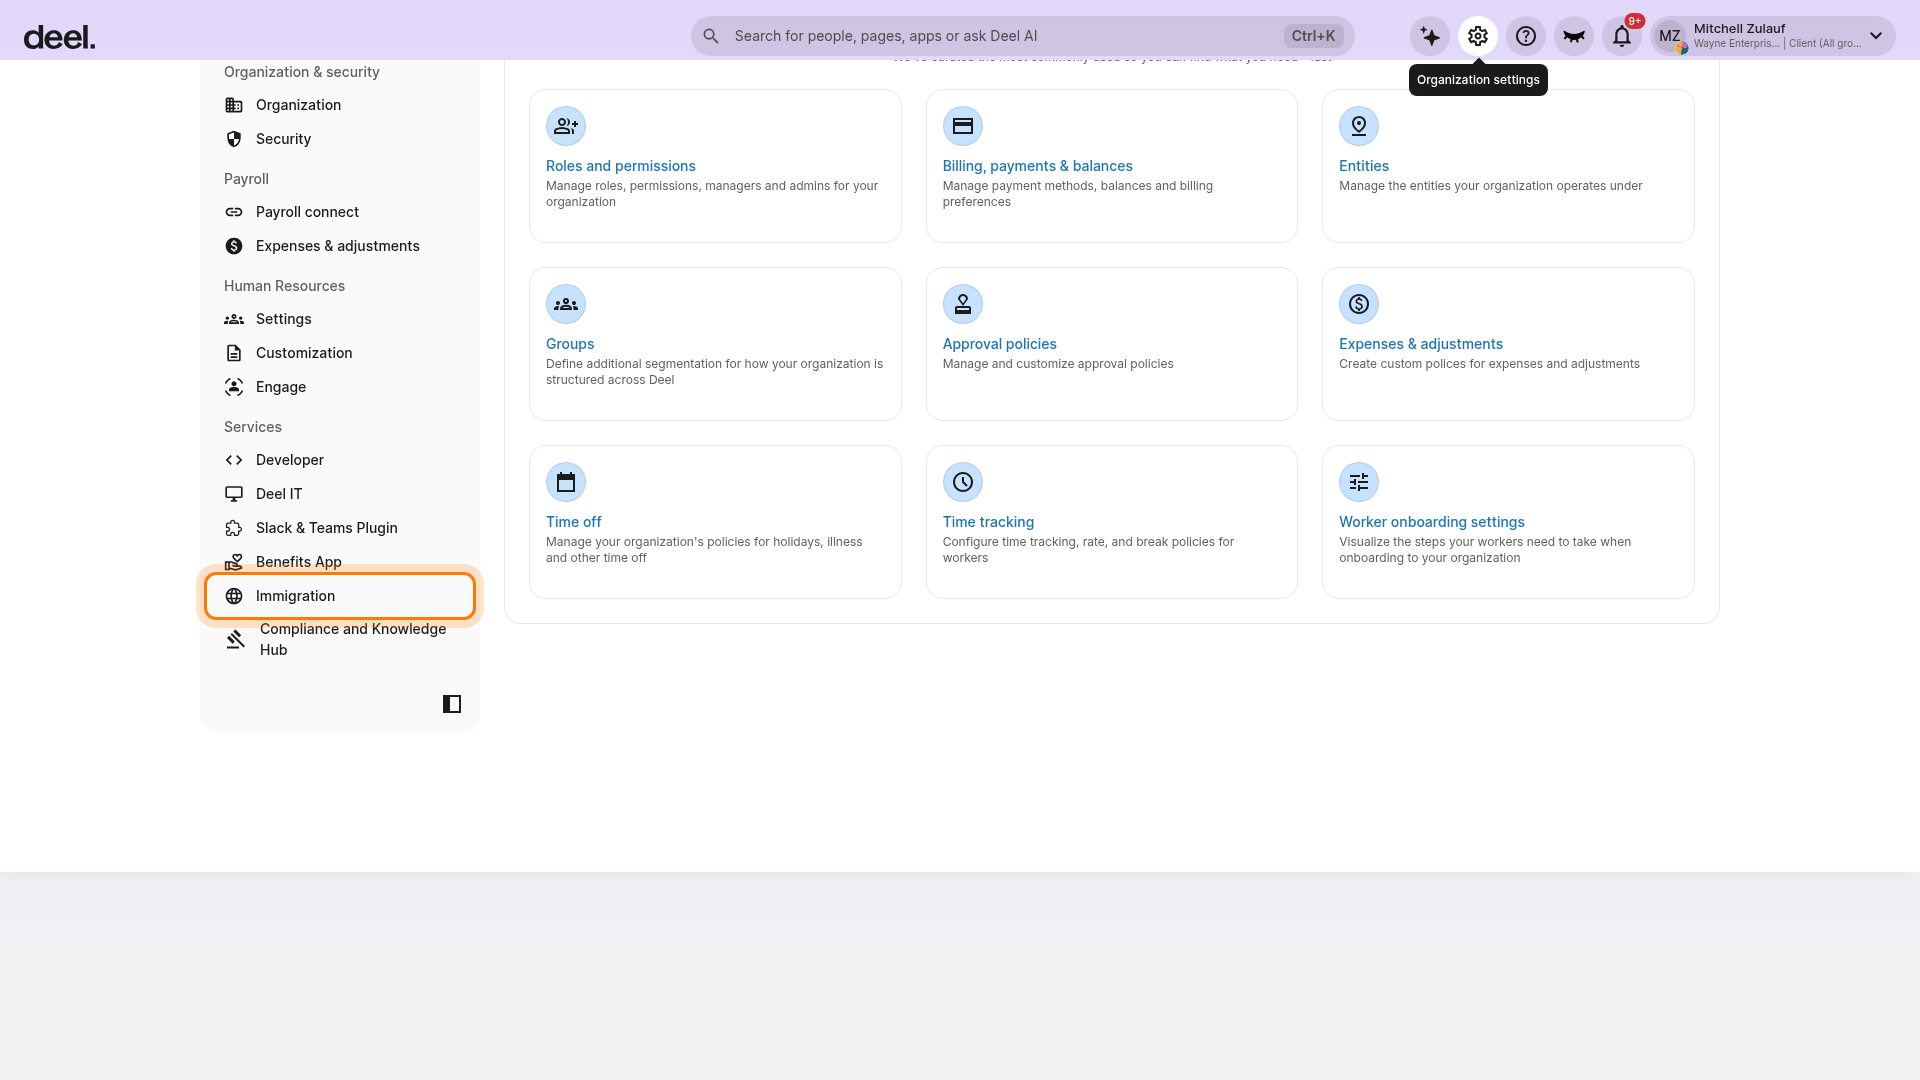Open Deel IT in sidebar
This screenshot has width=1920, height=1080.
340,494
